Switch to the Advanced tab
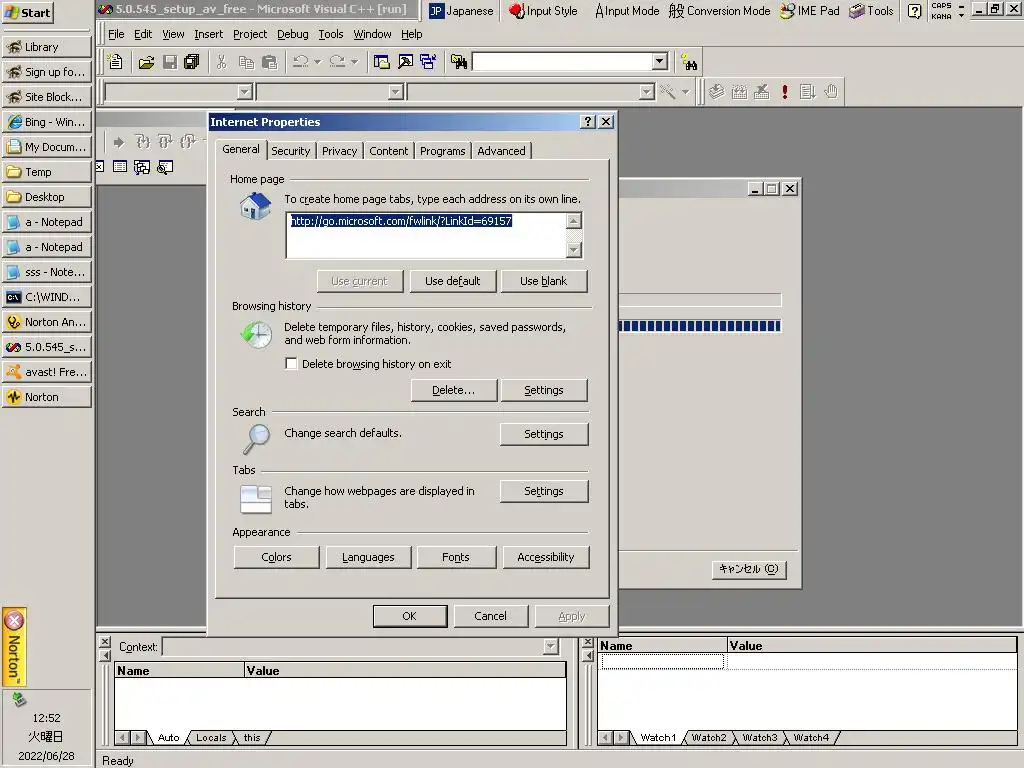This screenshot has height=768, width=1024. [x=502, y=151]
